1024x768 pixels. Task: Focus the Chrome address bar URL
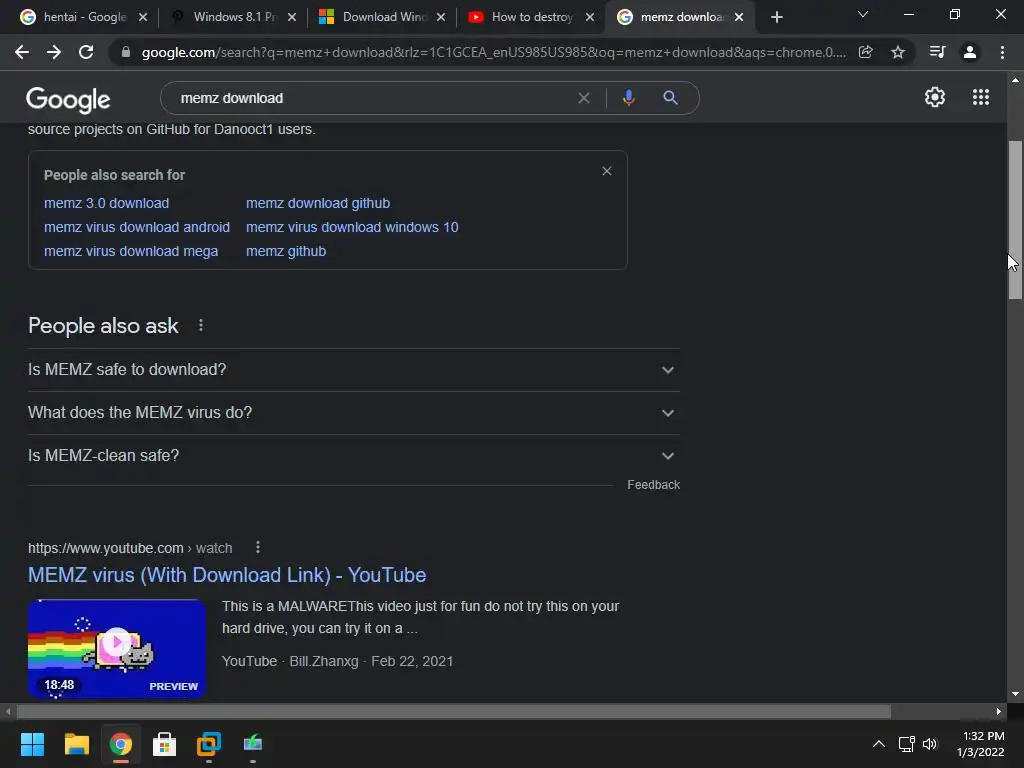493,52
